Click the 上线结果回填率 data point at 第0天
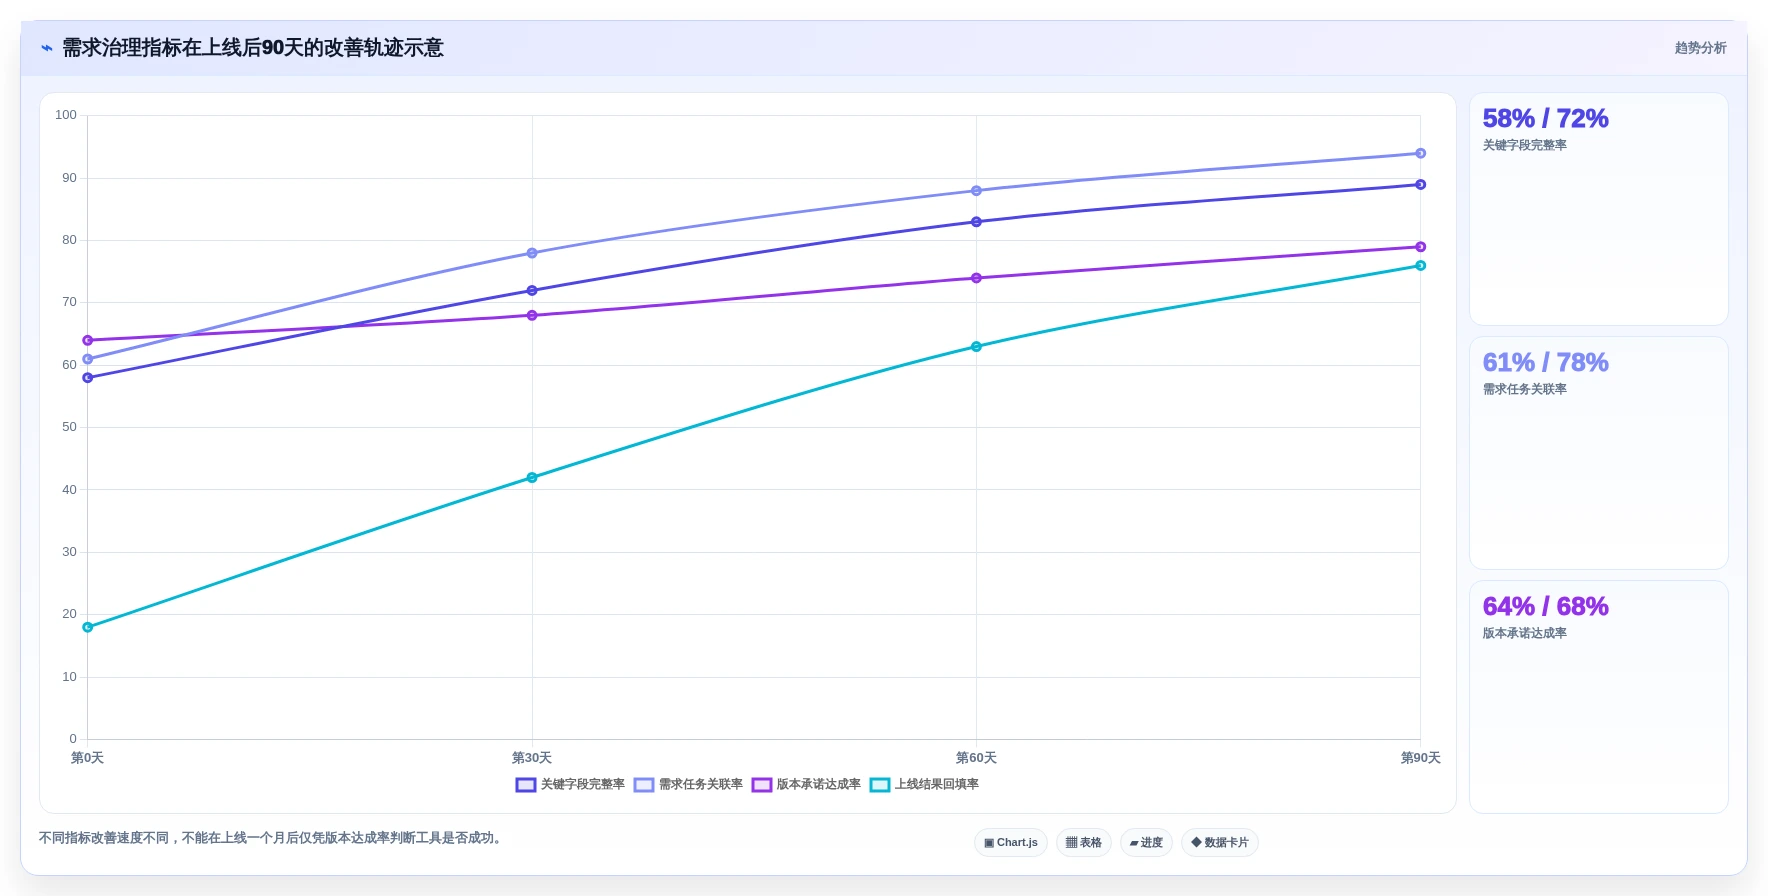The image size is (1768, 896). (88, 628)
